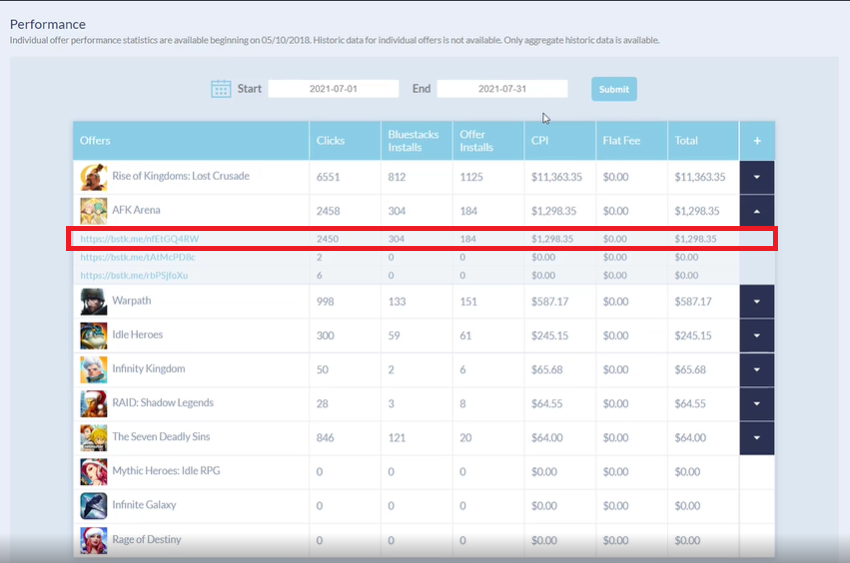Viewport: 850px width, 563px height.
Task: Click Rise of Kingdoms game icon
Action: [x=94, y=177]
